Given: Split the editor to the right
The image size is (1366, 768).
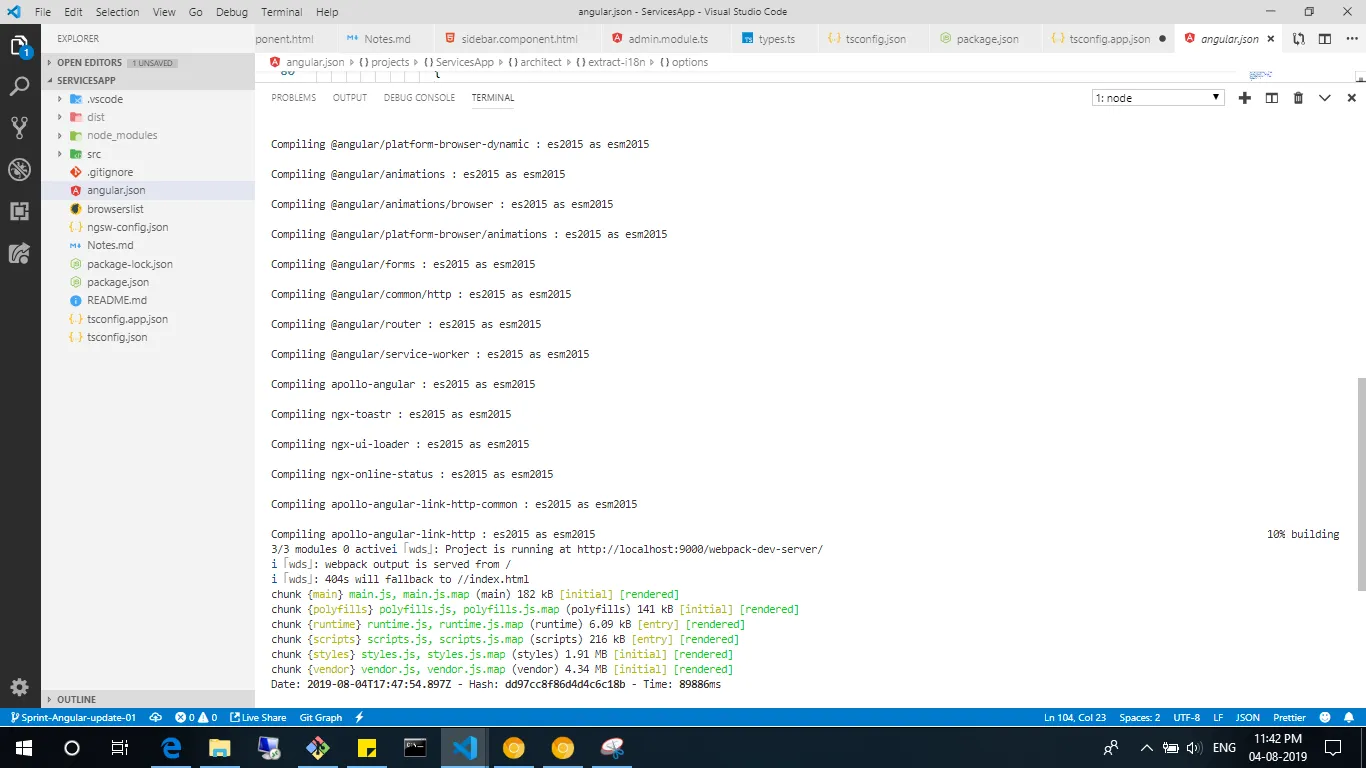Looking at the screenshot, I should (1325, 39).
